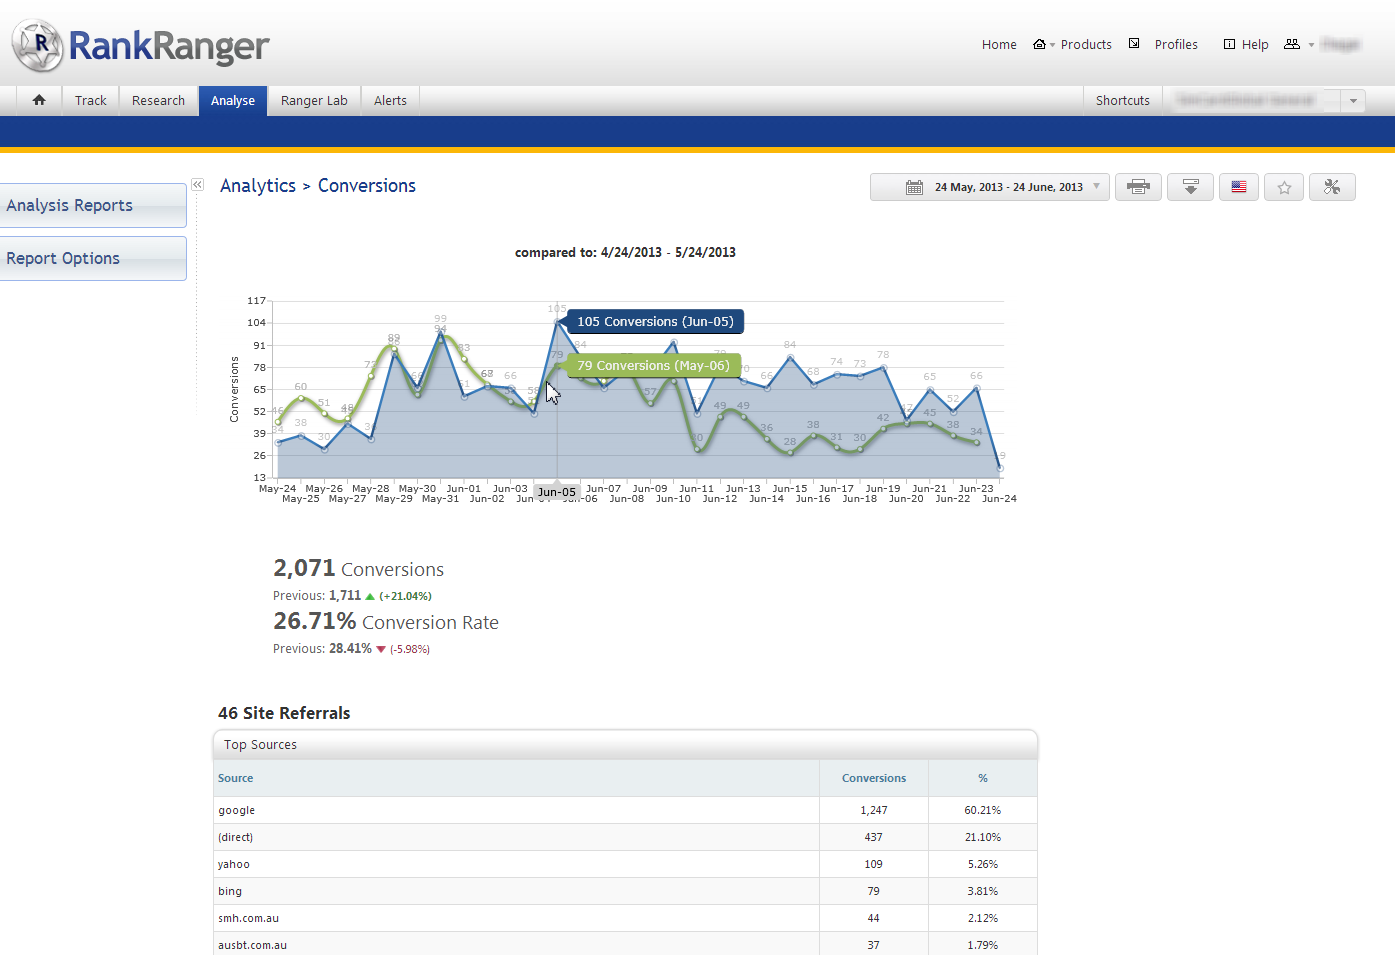The image size is (1395, 955).
Task: Sort table by Conversions column header
Action: (873, 778)
